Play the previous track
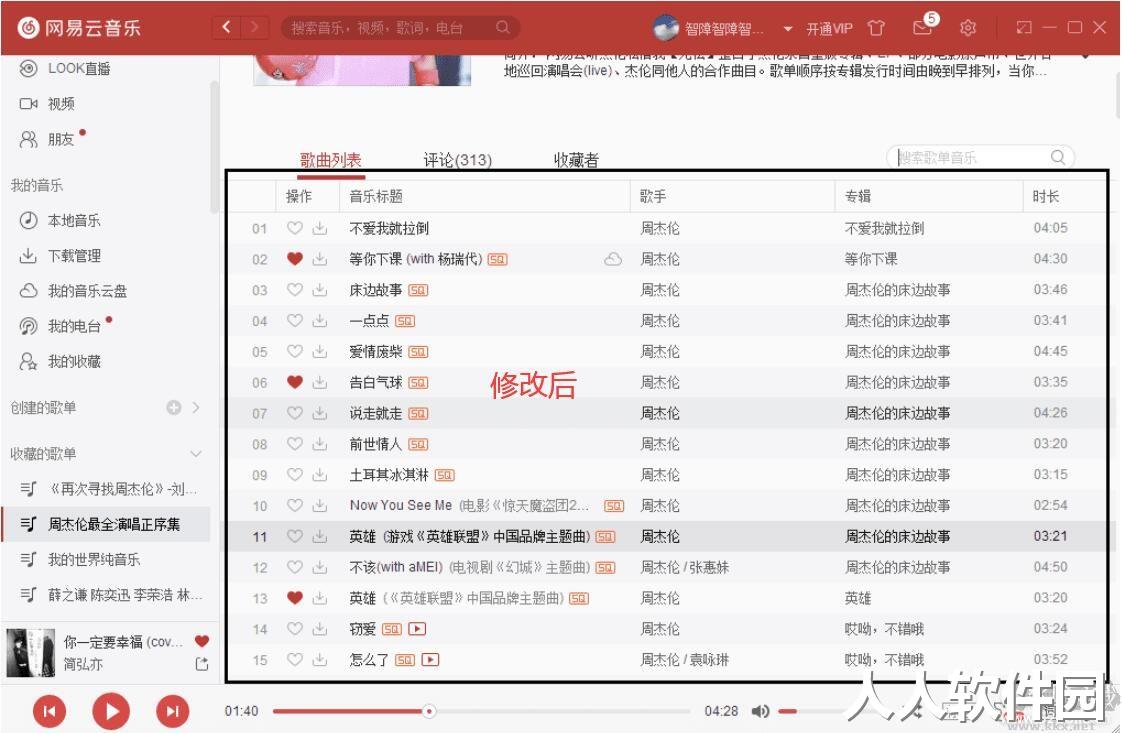Screen dimensions: 1122x733 [49, 711]
